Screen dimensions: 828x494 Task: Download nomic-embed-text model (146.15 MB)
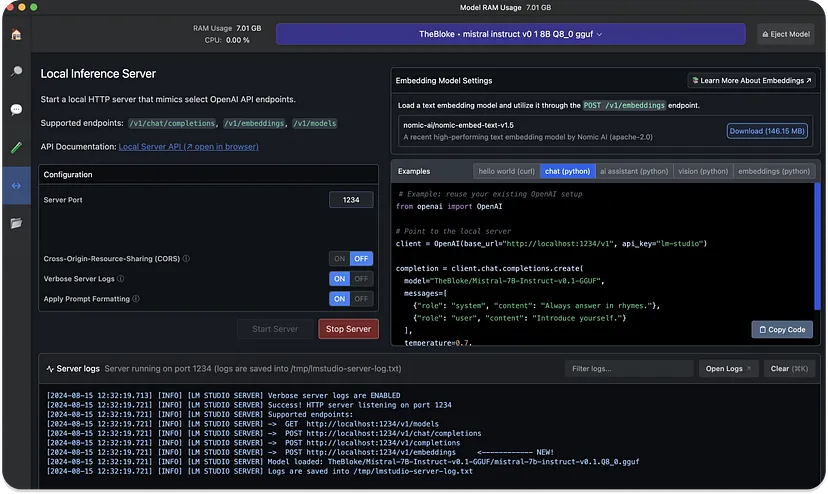(767, 131)
